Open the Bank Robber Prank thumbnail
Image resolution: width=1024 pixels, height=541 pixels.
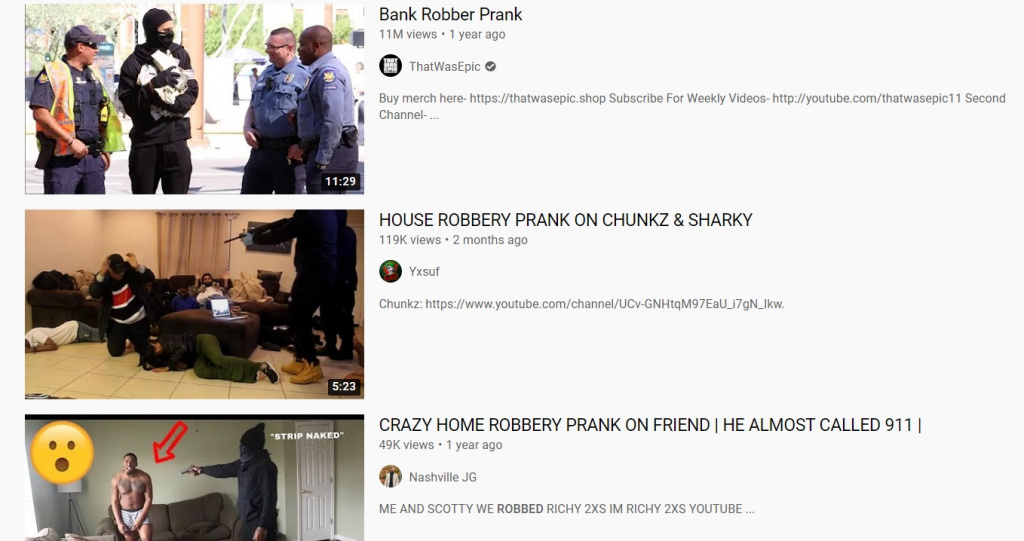tap(195, 99)
